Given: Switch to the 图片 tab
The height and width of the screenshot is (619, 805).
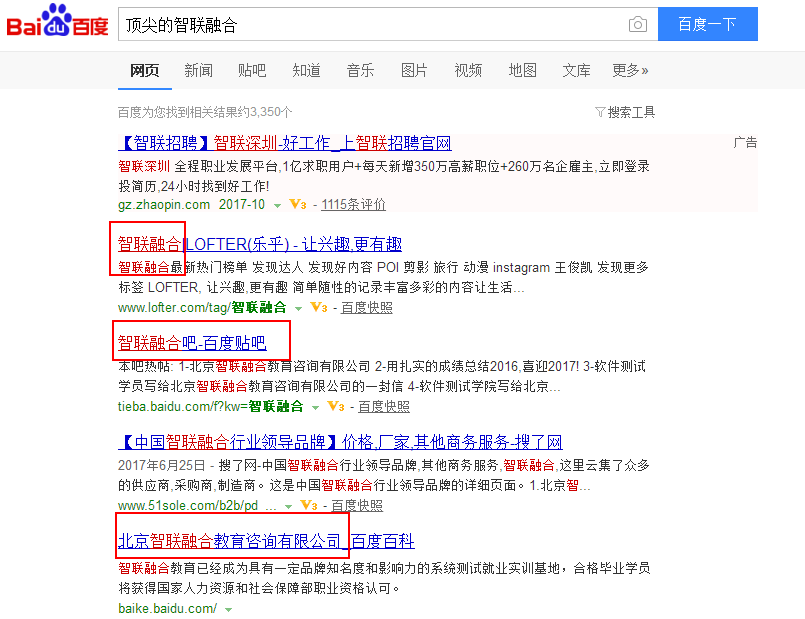Looking at the screenshot, I should click(414, 70).
